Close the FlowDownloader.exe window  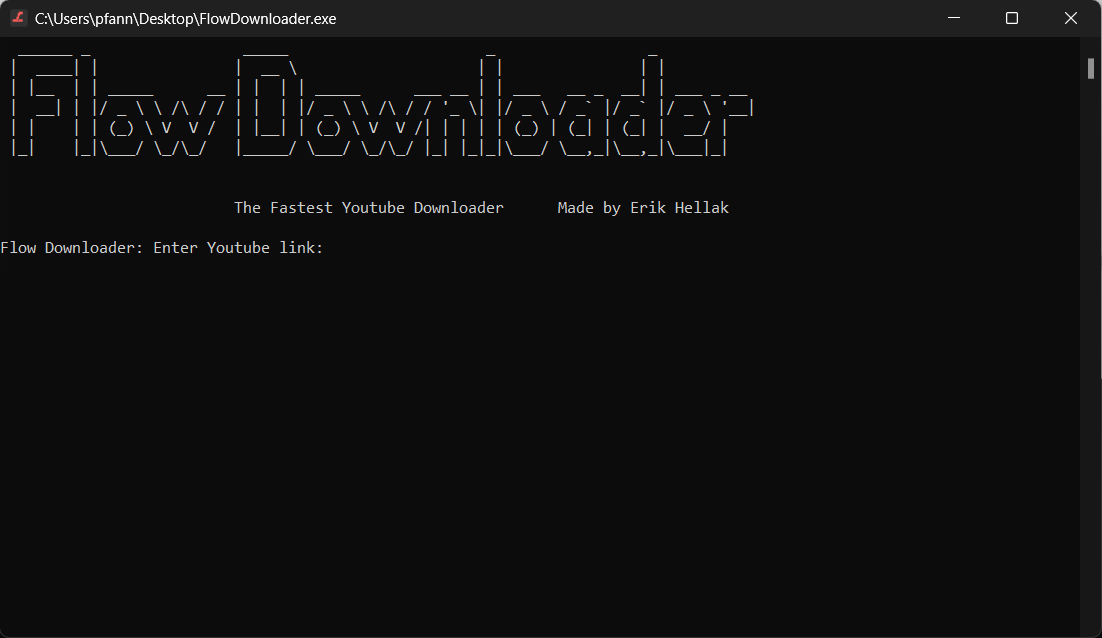point(1070,18)
